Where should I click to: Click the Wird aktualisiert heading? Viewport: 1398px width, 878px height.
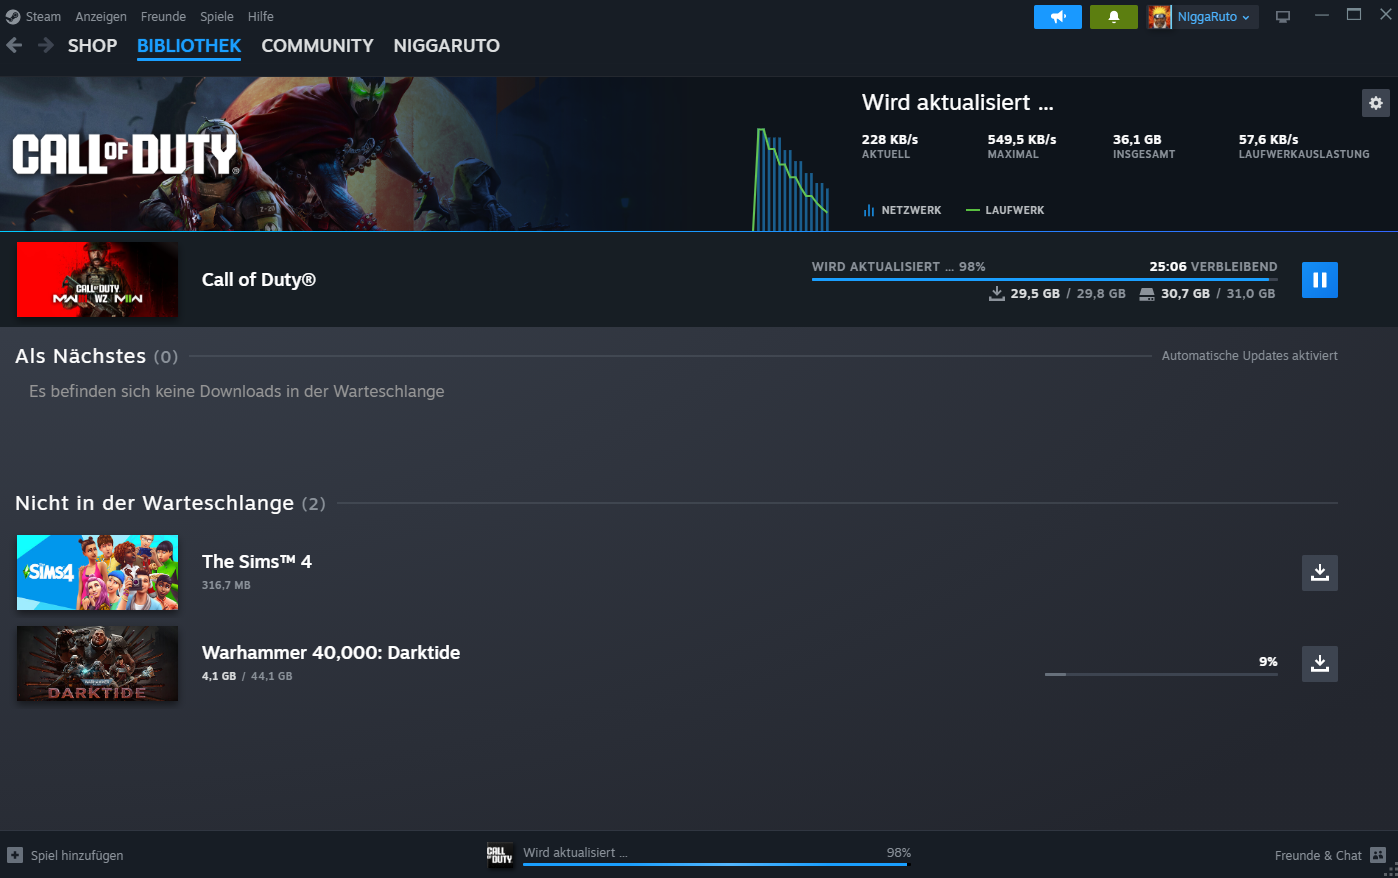[x=958, y=103]
